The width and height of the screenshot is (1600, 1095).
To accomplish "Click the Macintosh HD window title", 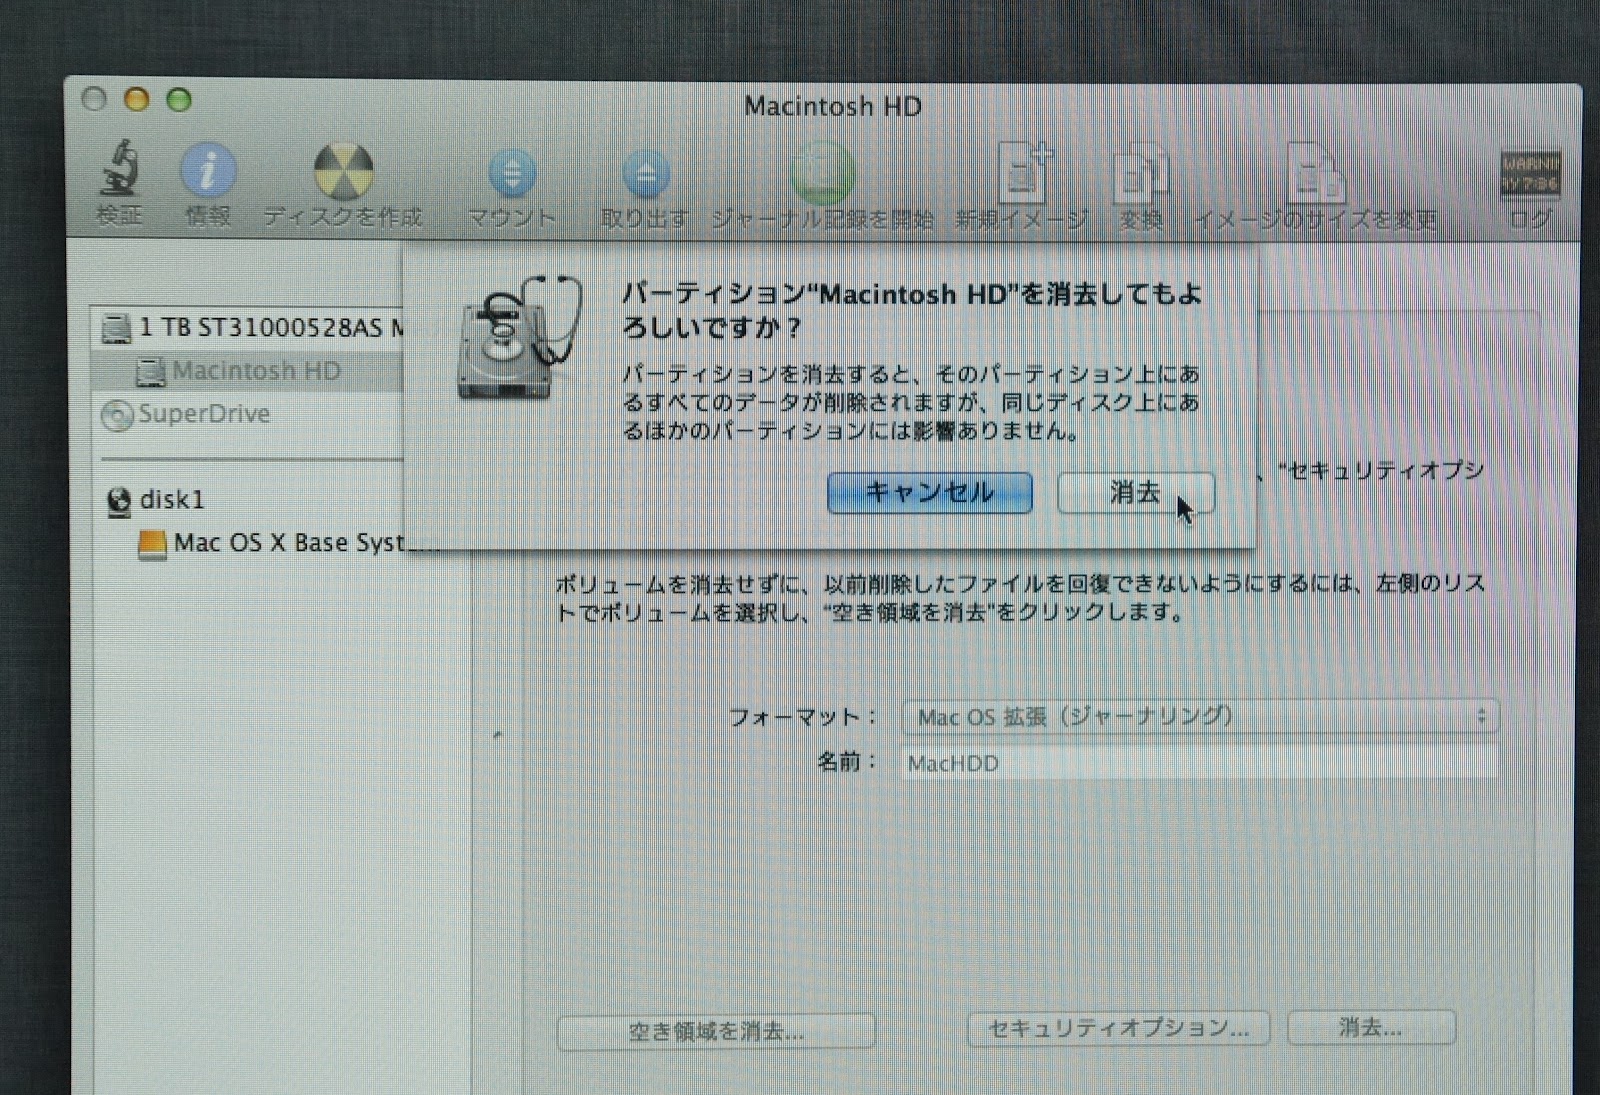I will (x=832, y=106).
